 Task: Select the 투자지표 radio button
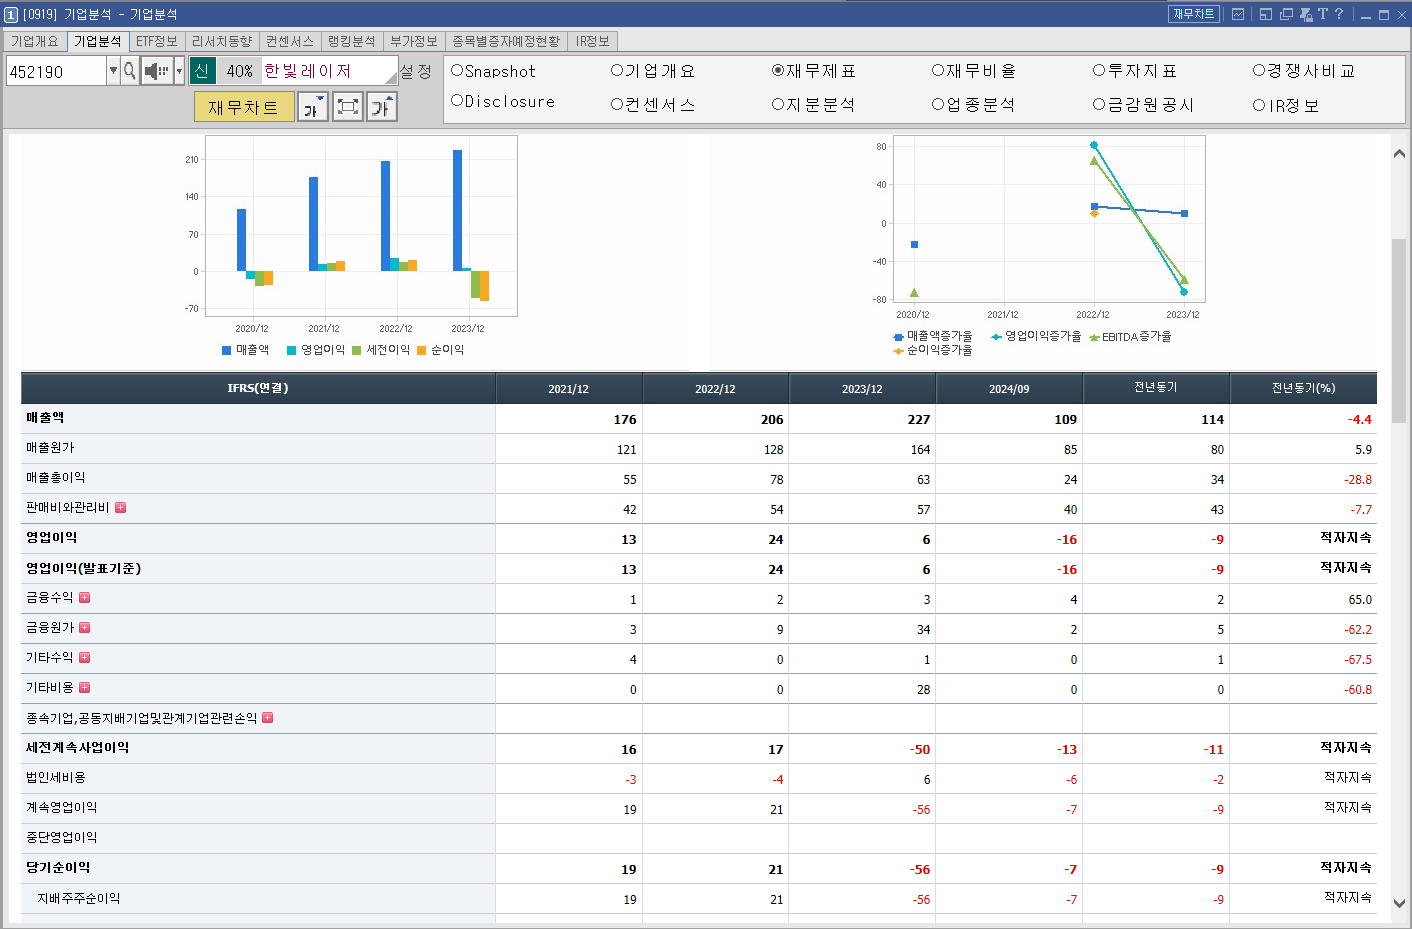[1099, 70]
